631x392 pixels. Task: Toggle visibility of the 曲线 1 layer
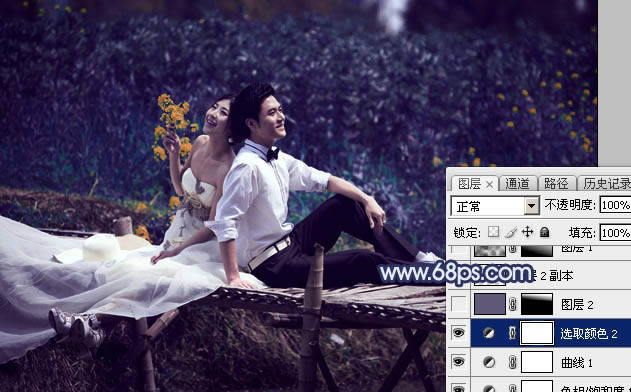pos(458,362)
